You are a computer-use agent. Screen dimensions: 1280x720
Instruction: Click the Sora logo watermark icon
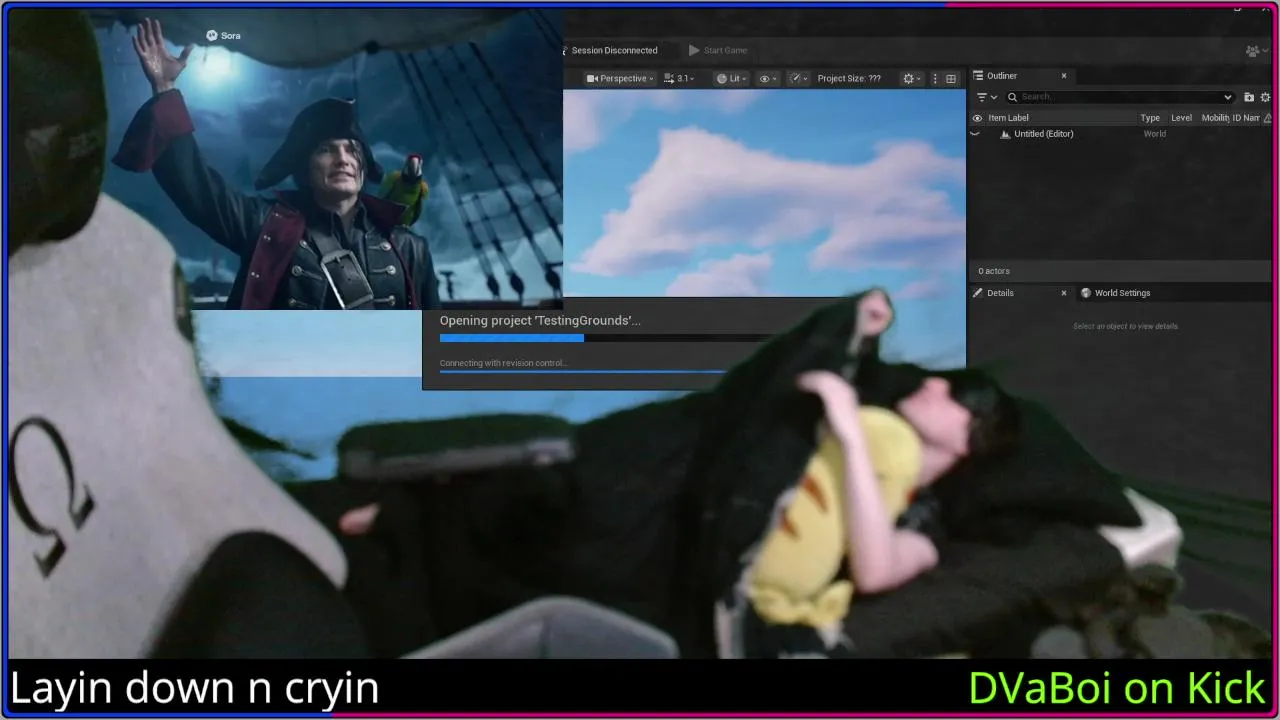pos(212,35)
